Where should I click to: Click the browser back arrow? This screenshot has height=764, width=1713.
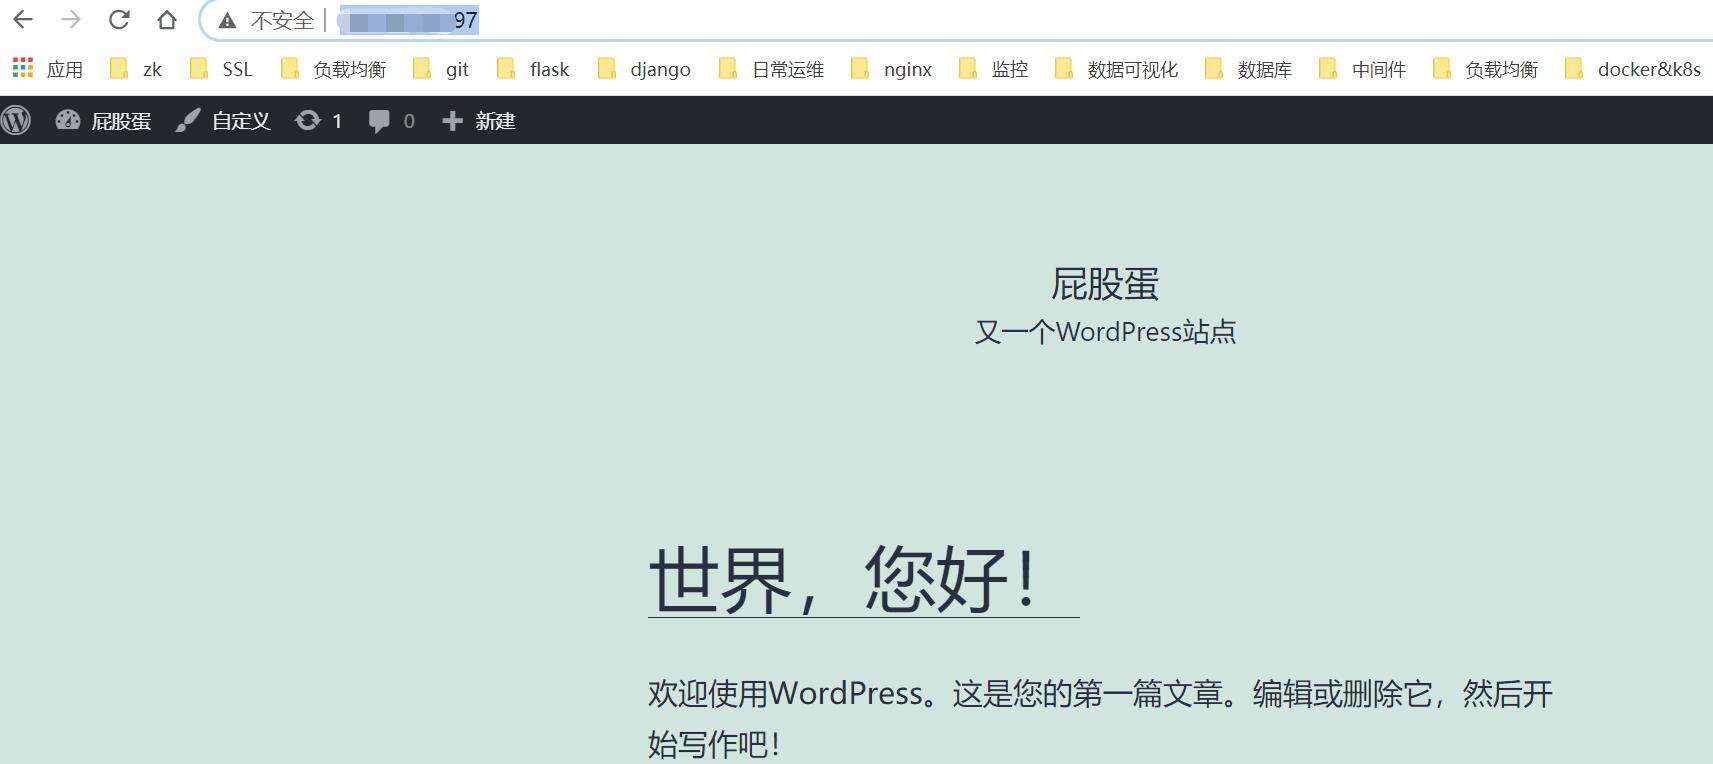22,20
